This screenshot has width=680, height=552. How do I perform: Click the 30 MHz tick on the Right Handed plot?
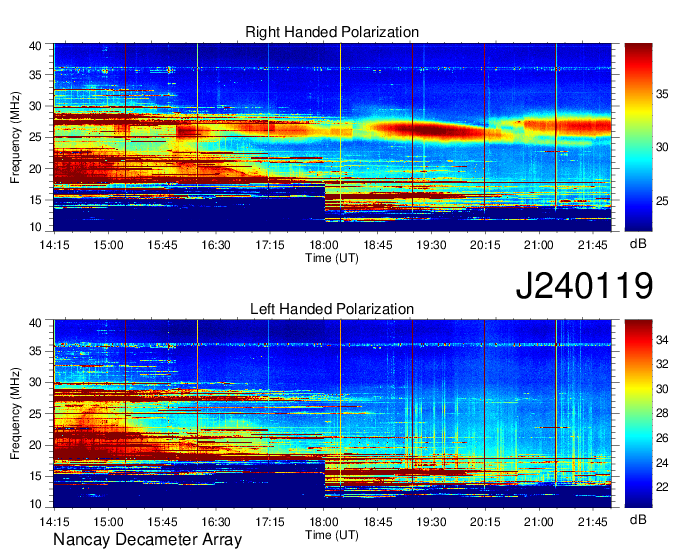tap(35, 106)
